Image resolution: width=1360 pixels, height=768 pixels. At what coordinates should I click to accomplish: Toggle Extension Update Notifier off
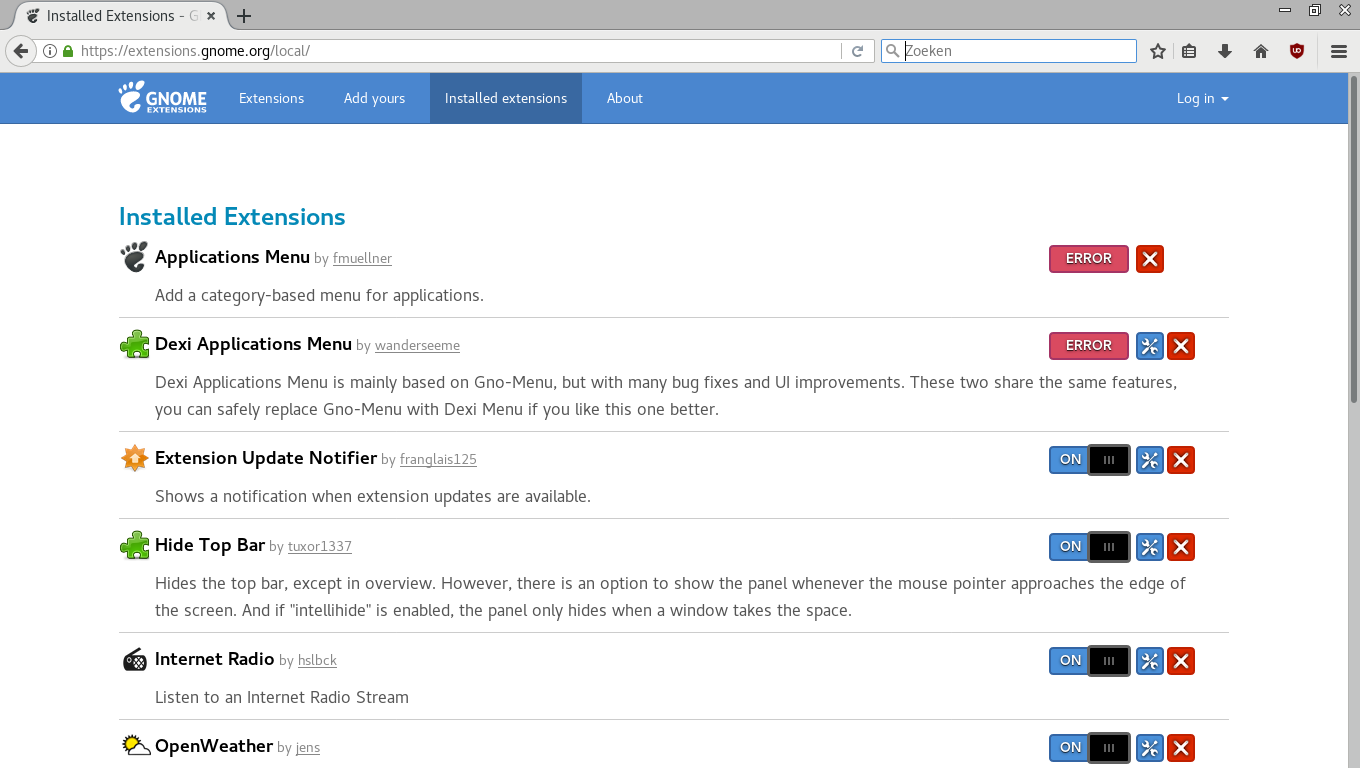pos(1089,460)
